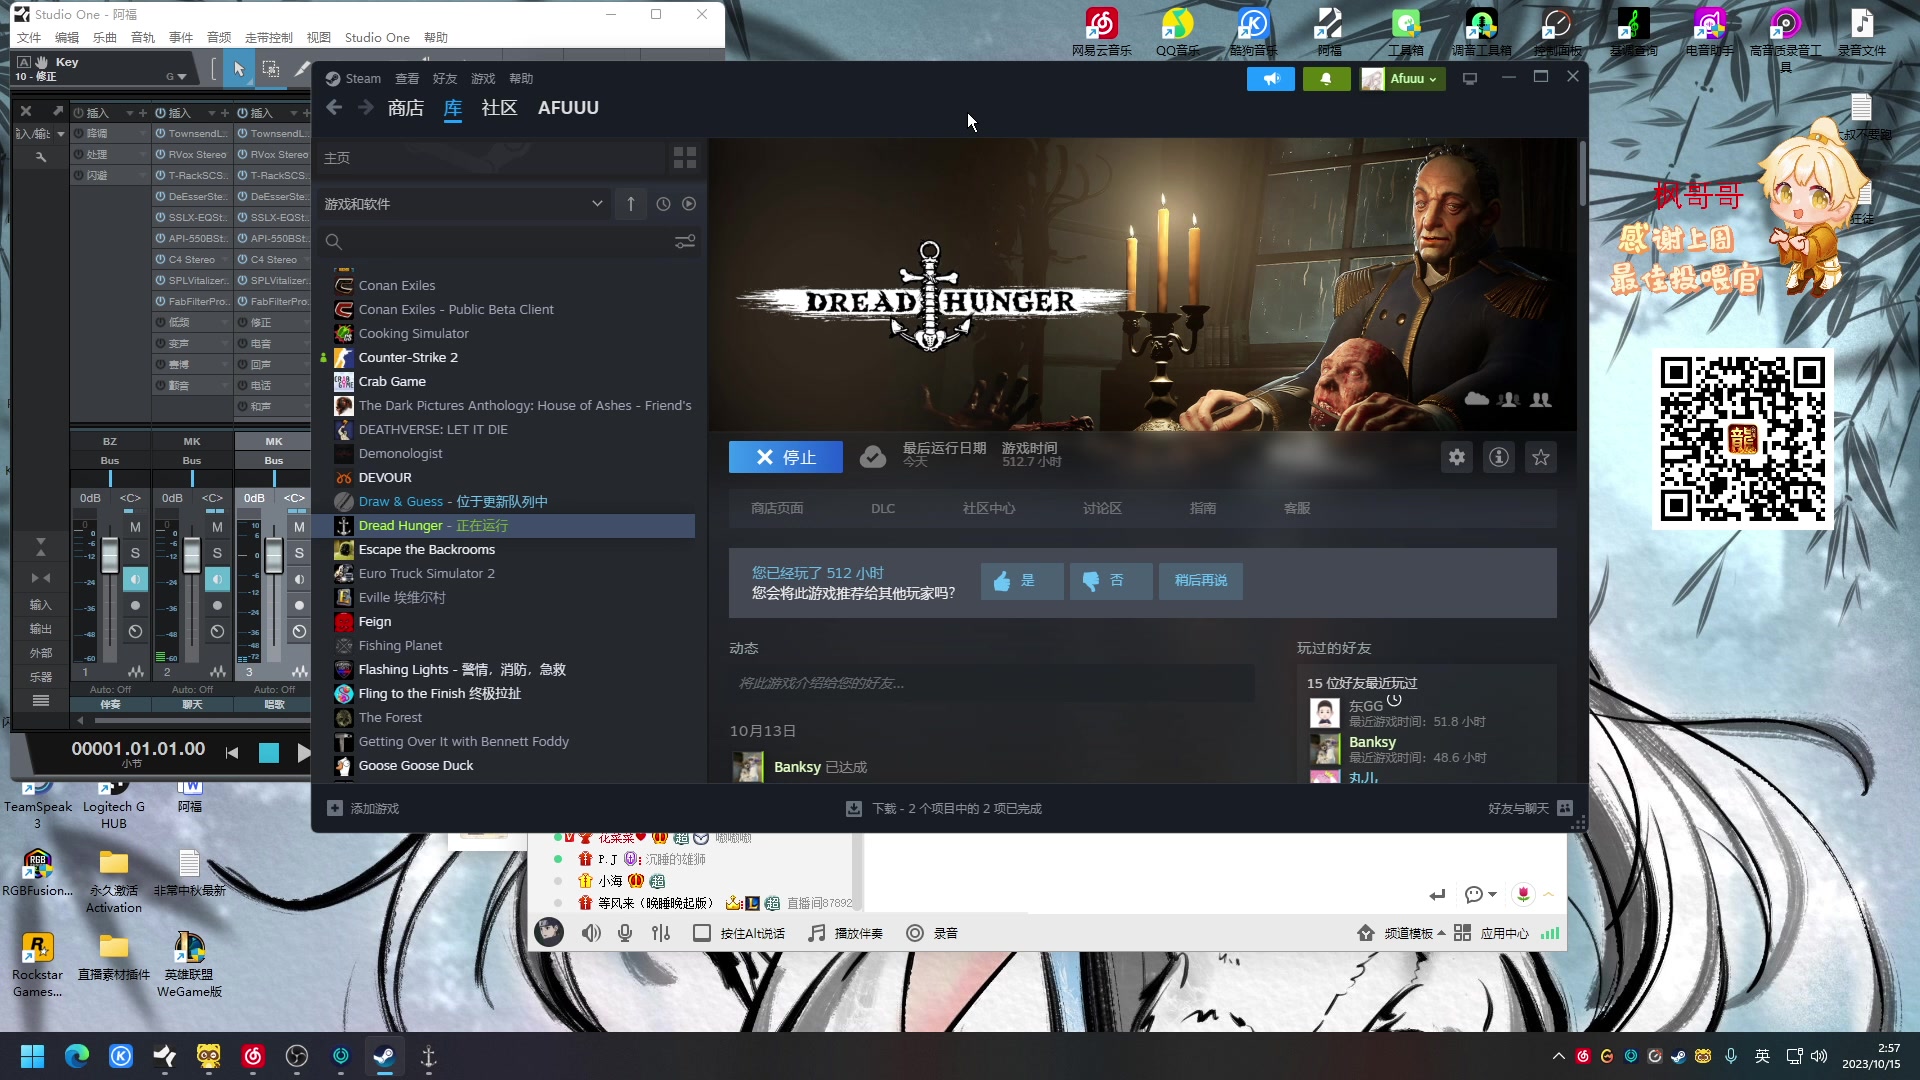Image resolution: width=1920 pixels, height=1080 pixels.
Task: Open Steam from the Windows taskbar
Action: [x=385, y=1056]
